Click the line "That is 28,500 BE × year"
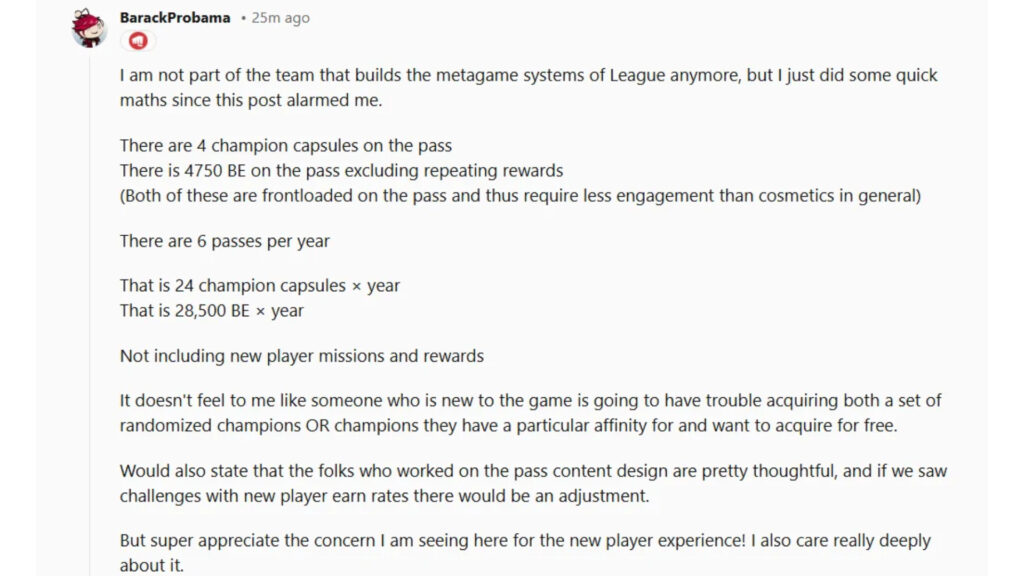Viewport: 1024px width, 576px height. 211,310
